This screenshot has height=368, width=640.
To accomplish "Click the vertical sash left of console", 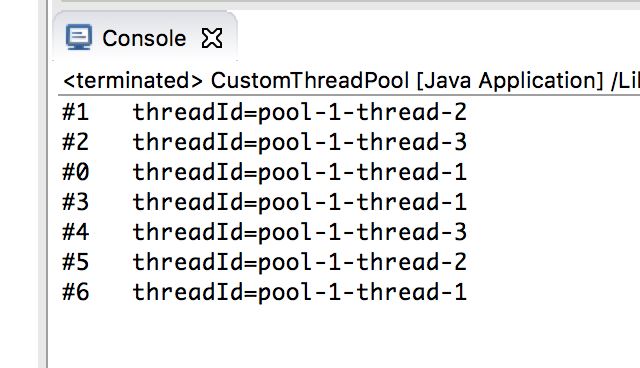I will pos(43,184).
